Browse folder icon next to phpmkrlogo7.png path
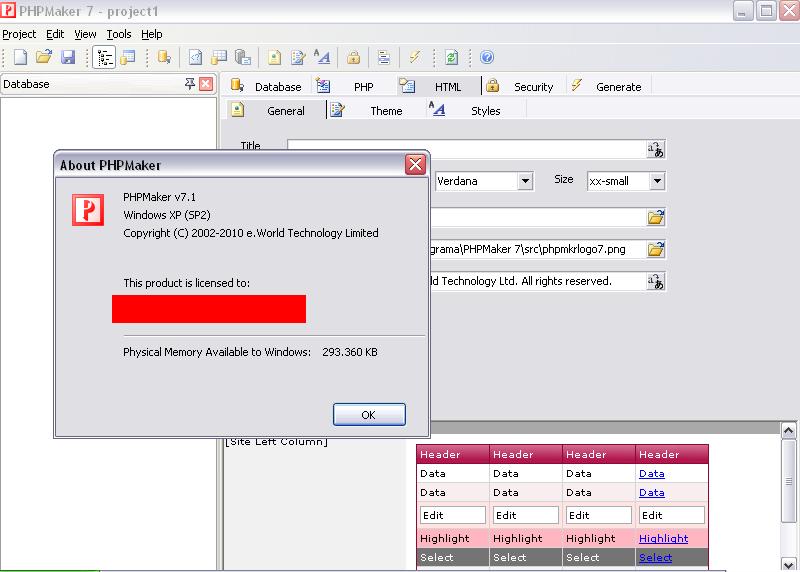Image resolution: width=800 pixels, height=572 pixels. point(656,250)
